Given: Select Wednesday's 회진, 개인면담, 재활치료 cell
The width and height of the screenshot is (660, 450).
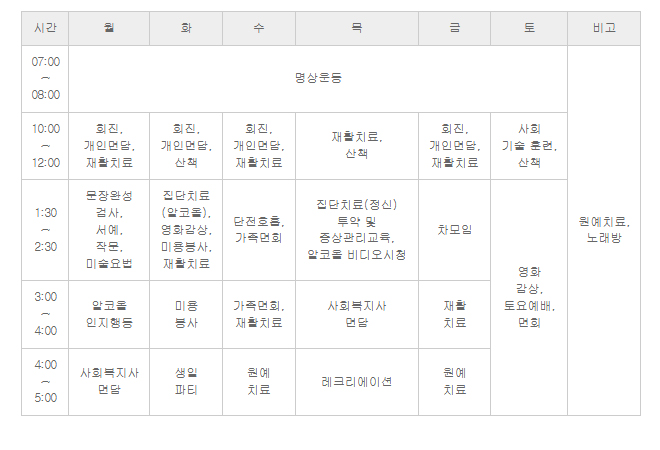Looking at the screenshot, I should click(x=259, y=146).
